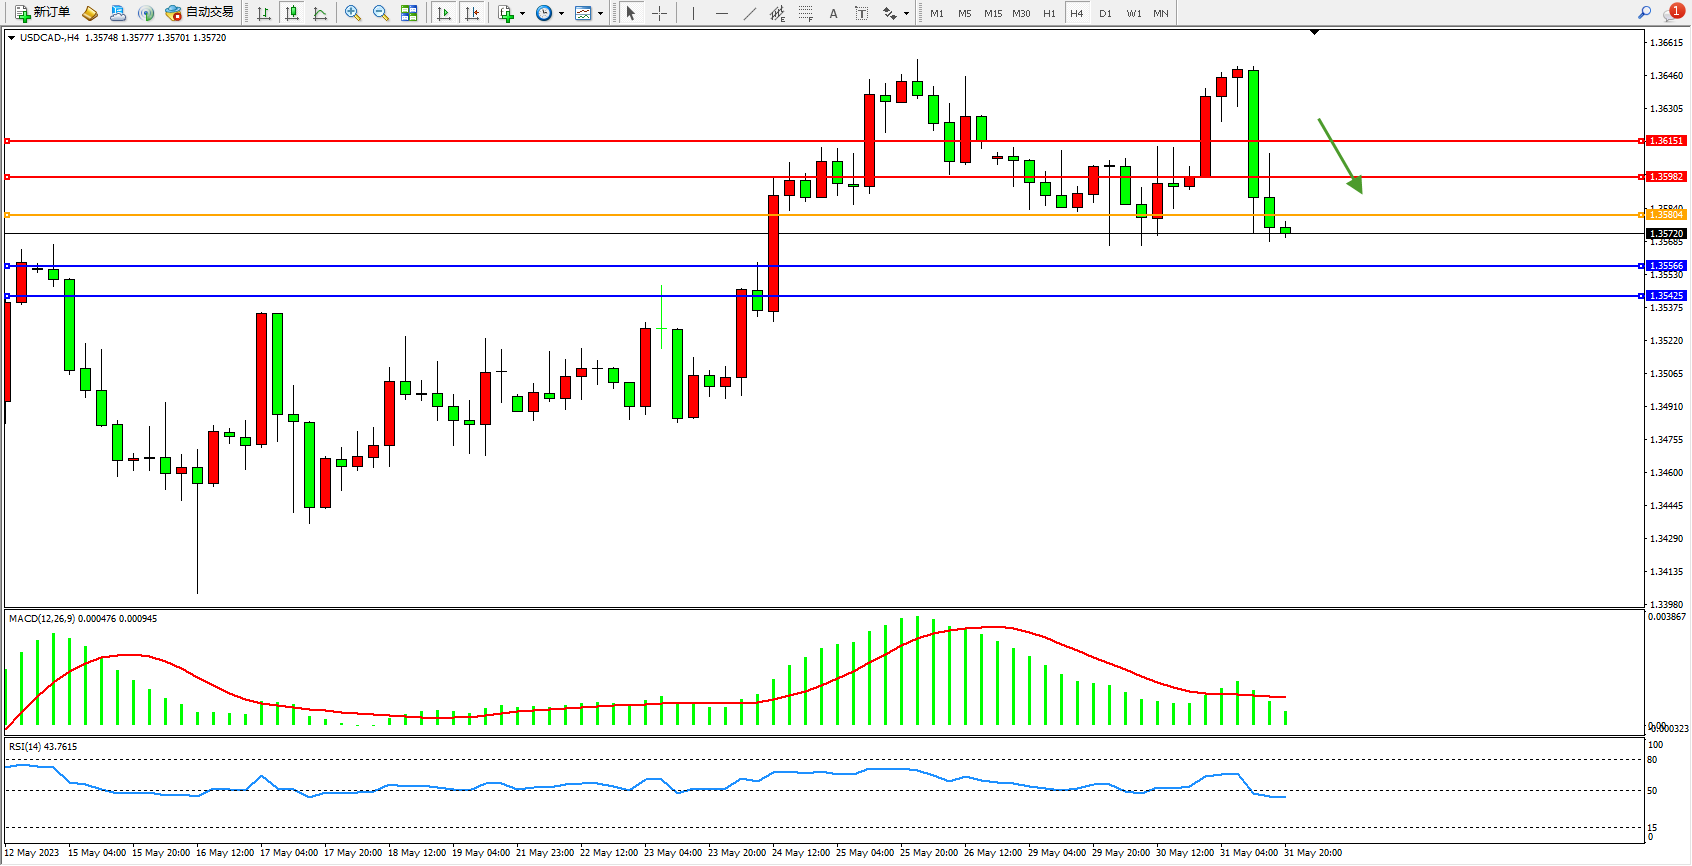The width and height of the screenshot is (1692, 866).
Task: Switch timeframe to M15
Action: tap(992, 13)
